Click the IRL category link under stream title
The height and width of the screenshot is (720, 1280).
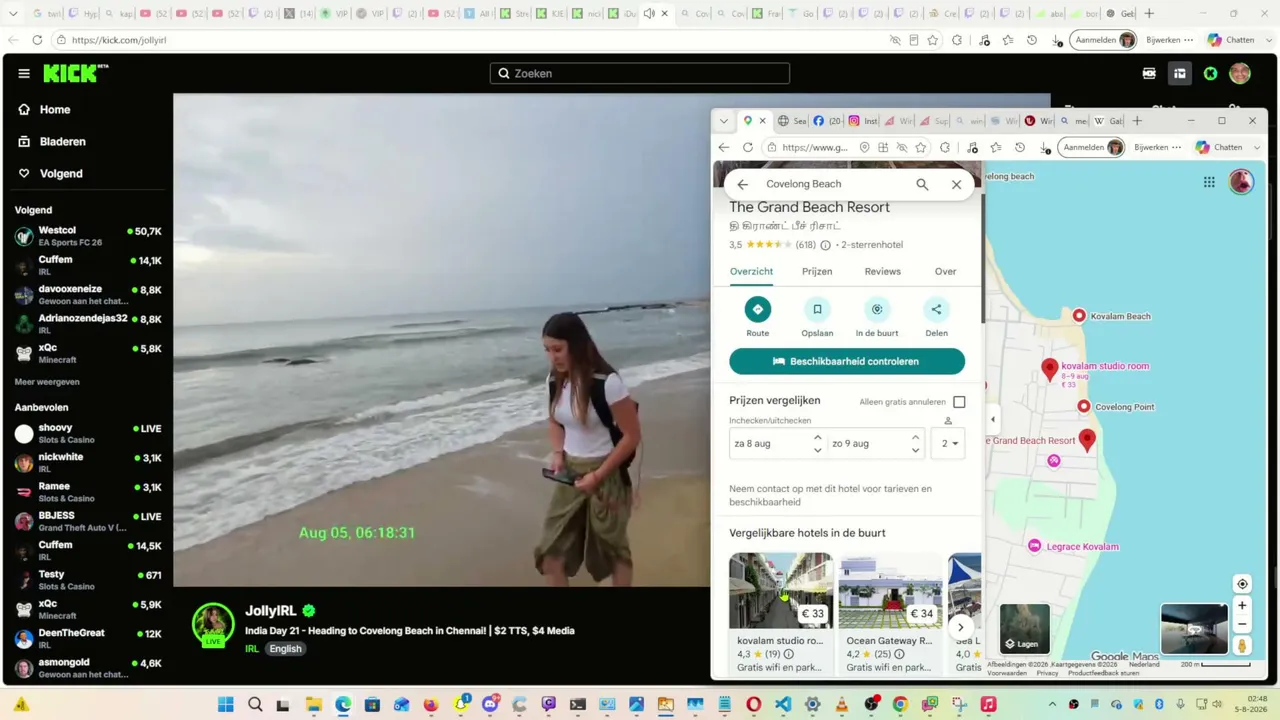coord(252,649)
